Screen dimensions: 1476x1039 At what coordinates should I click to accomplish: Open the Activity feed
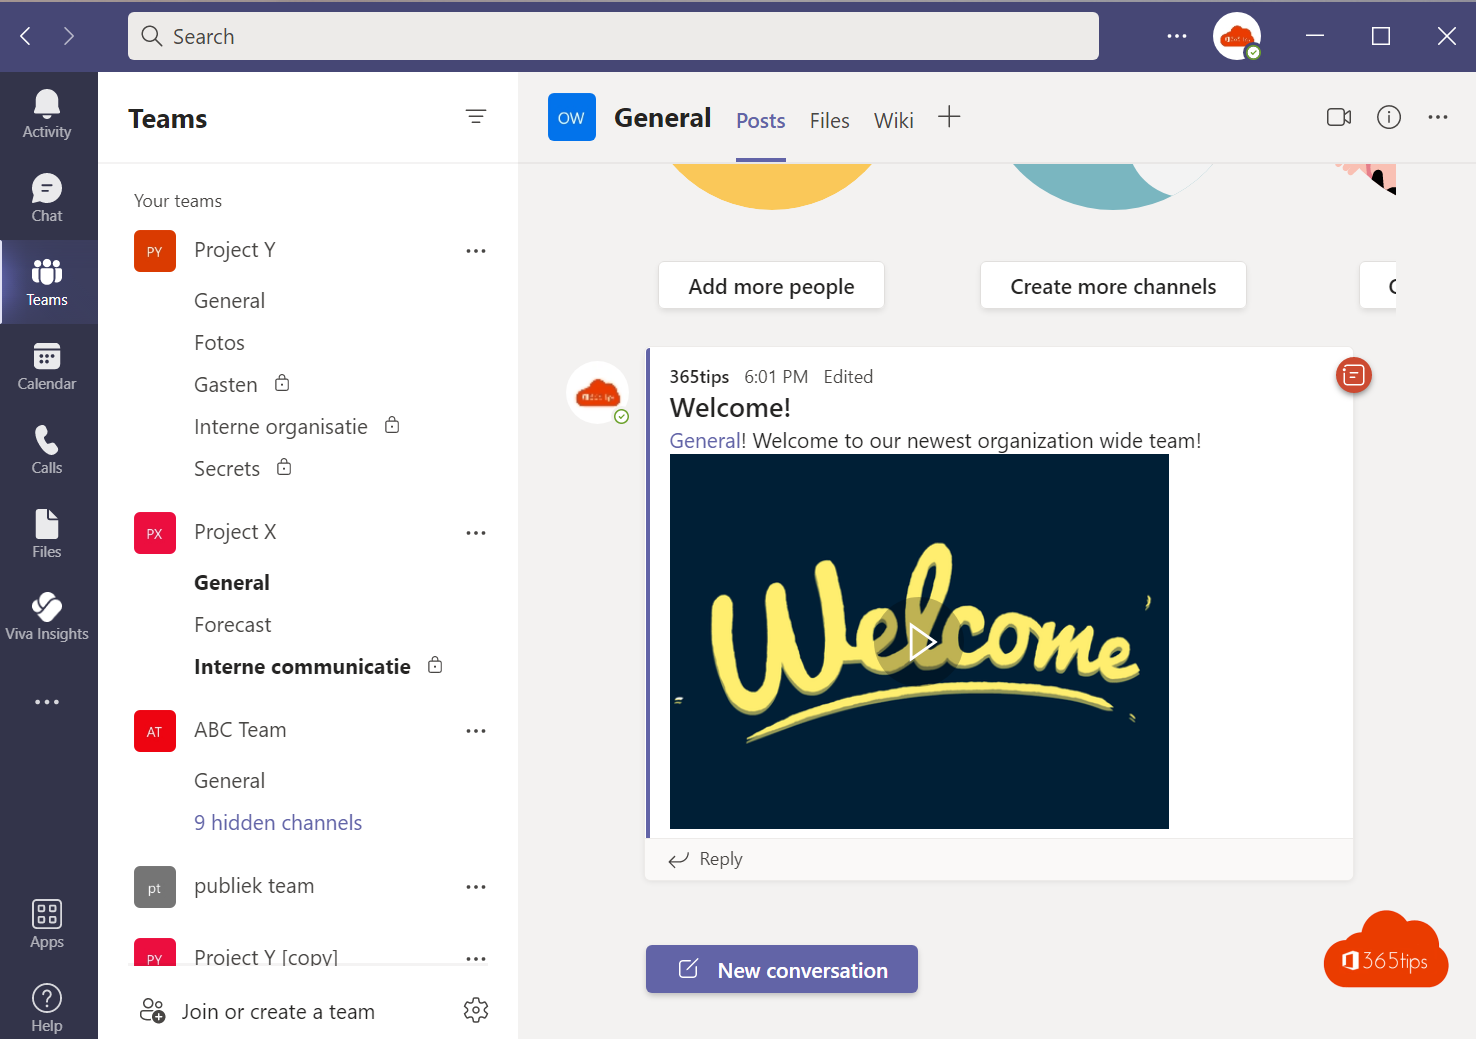click(47, 114)
